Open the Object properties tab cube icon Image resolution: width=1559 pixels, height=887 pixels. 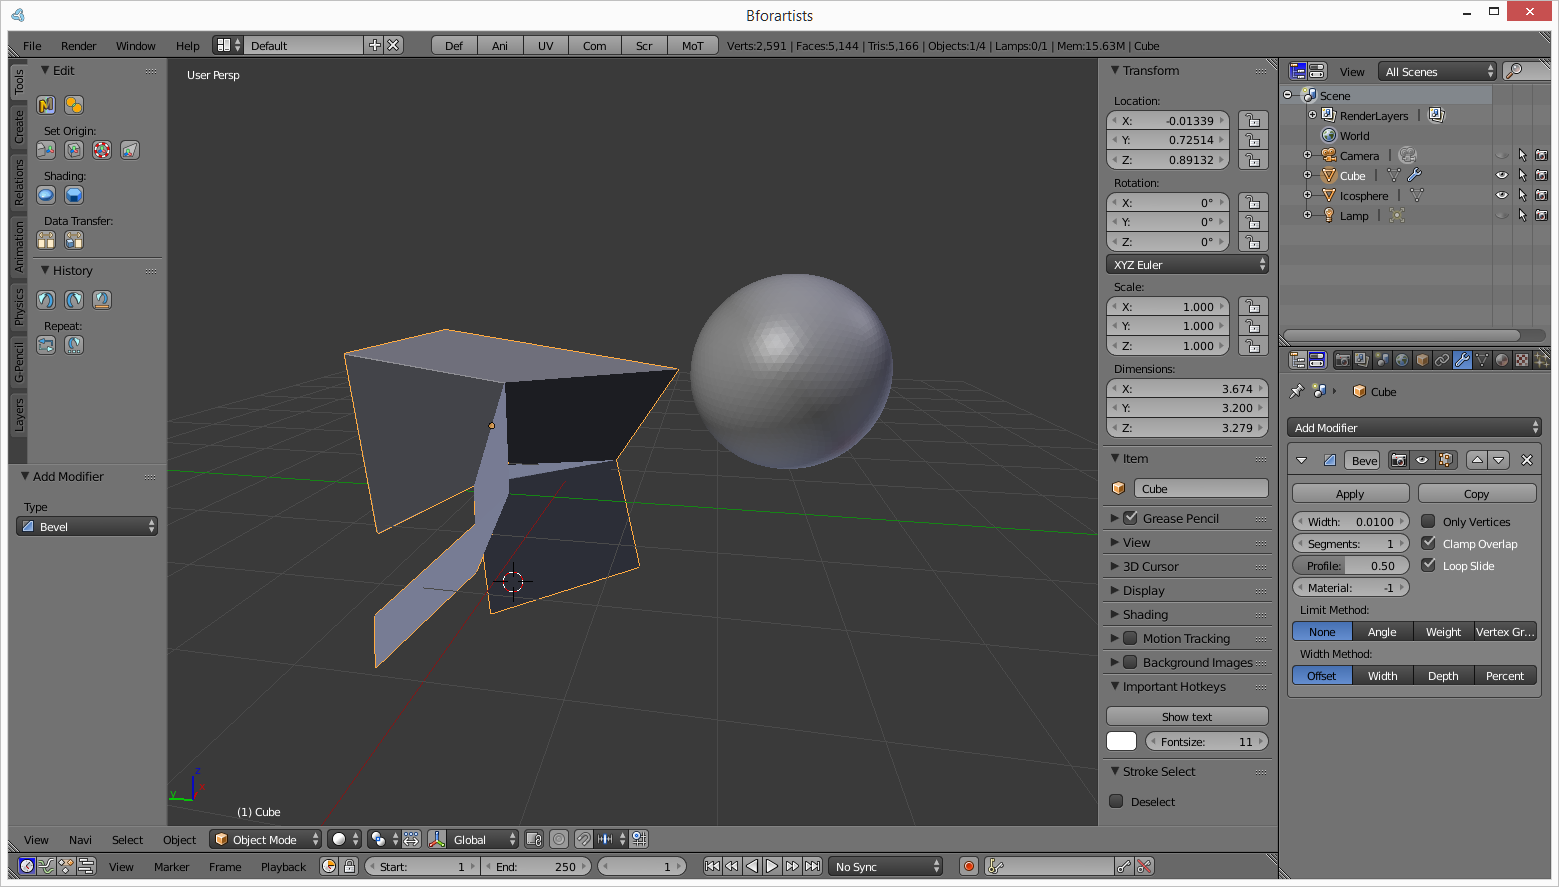pyautogui.click(x=1422, y=360)
